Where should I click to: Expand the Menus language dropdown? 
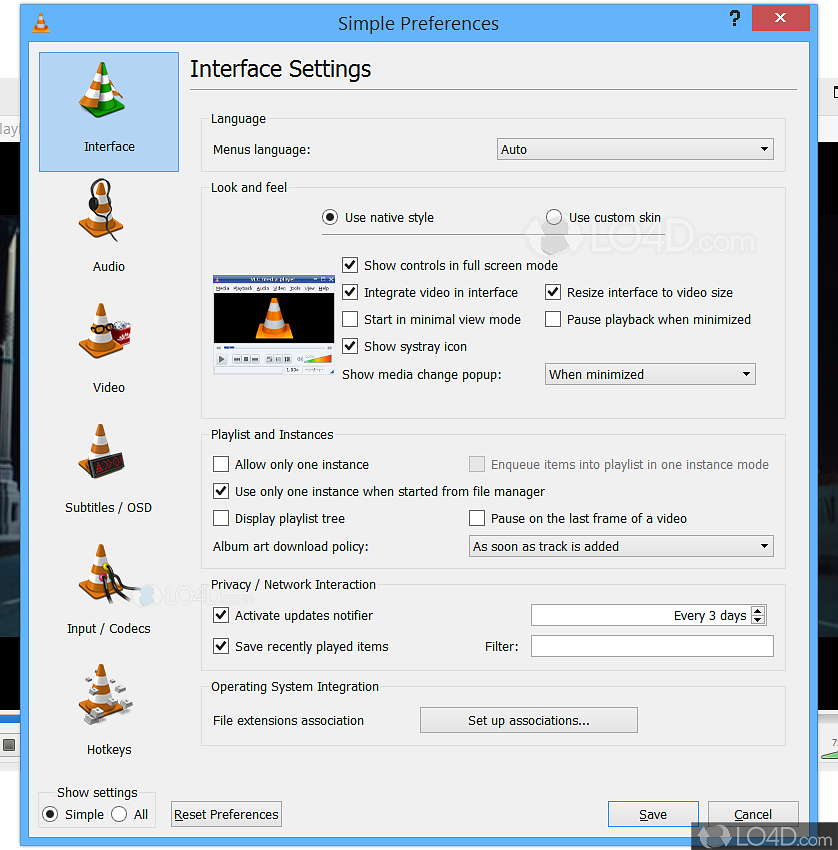(635, 149)
